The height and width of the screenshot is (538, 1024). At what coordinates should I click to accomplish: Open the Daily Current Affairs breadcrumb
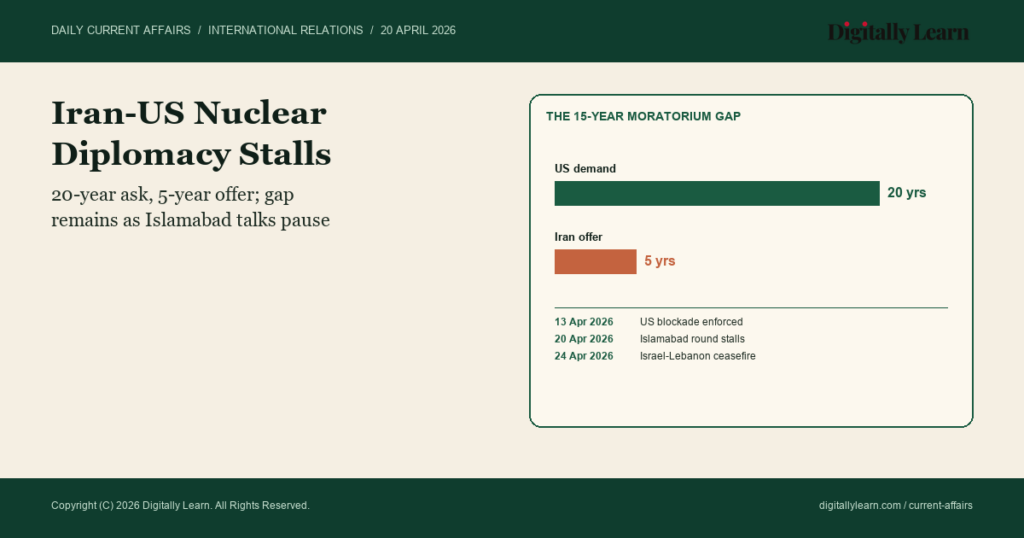point(121,30)
